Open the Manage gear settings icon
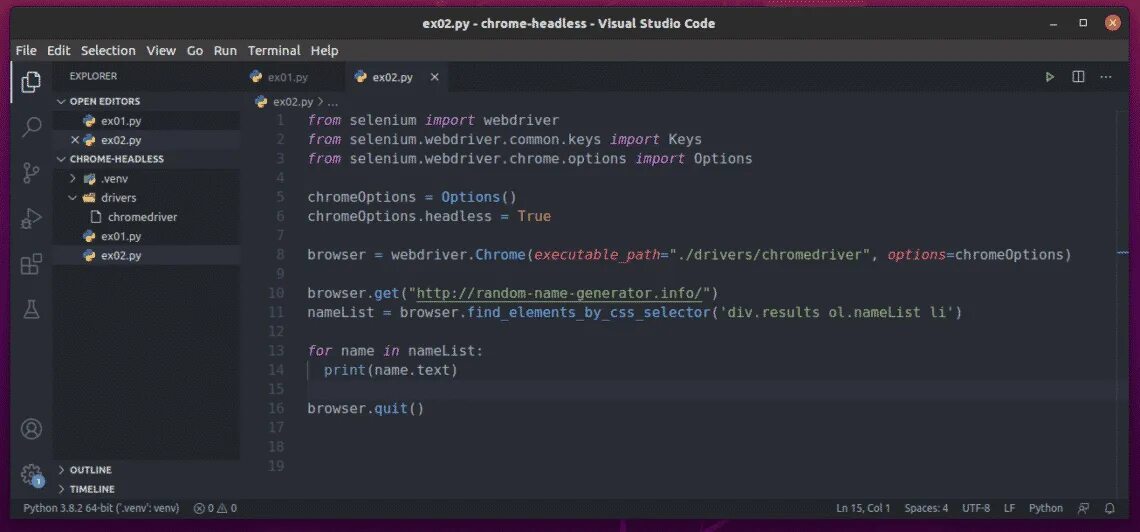This screenshot has height=532, width=1140. click(31, 475)
